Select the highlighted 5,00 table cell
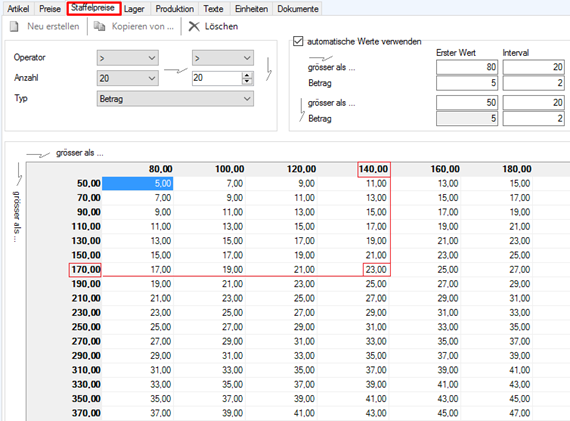 click(137, 183)
